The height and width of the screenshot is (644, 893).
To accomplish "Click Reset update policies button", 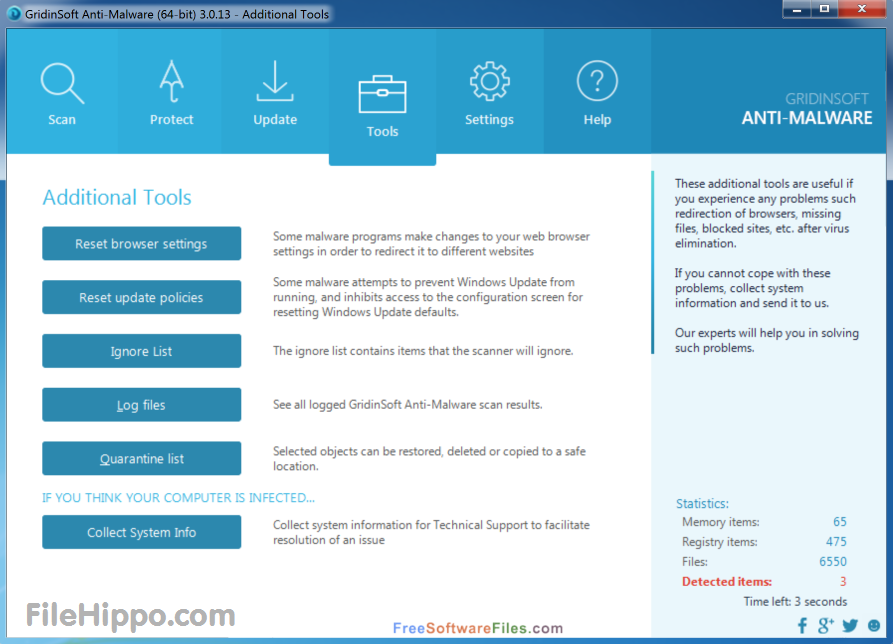I will coord(141,297).
